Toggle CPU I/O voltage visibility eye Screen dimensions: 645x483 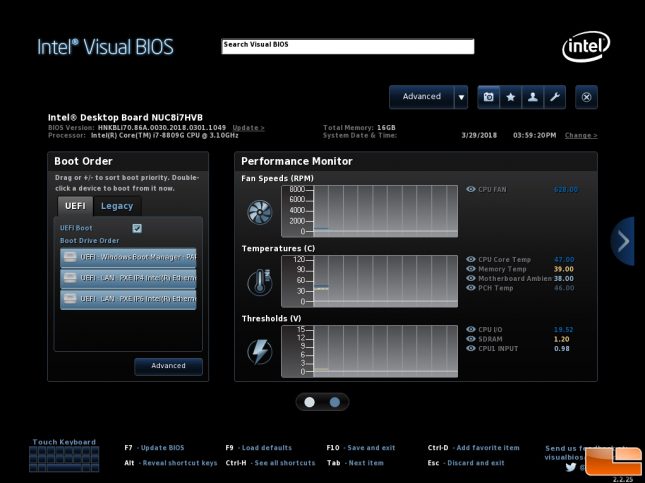click(471, 329)
